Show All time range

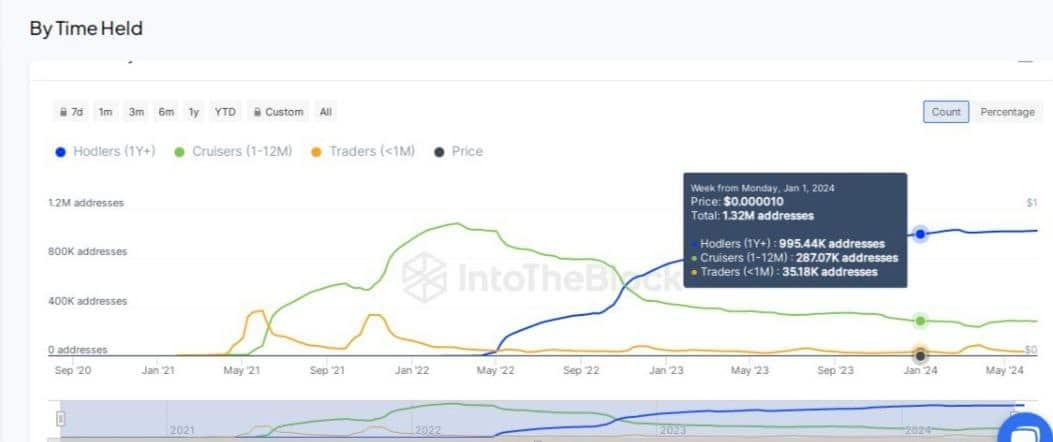coord(325,112)
